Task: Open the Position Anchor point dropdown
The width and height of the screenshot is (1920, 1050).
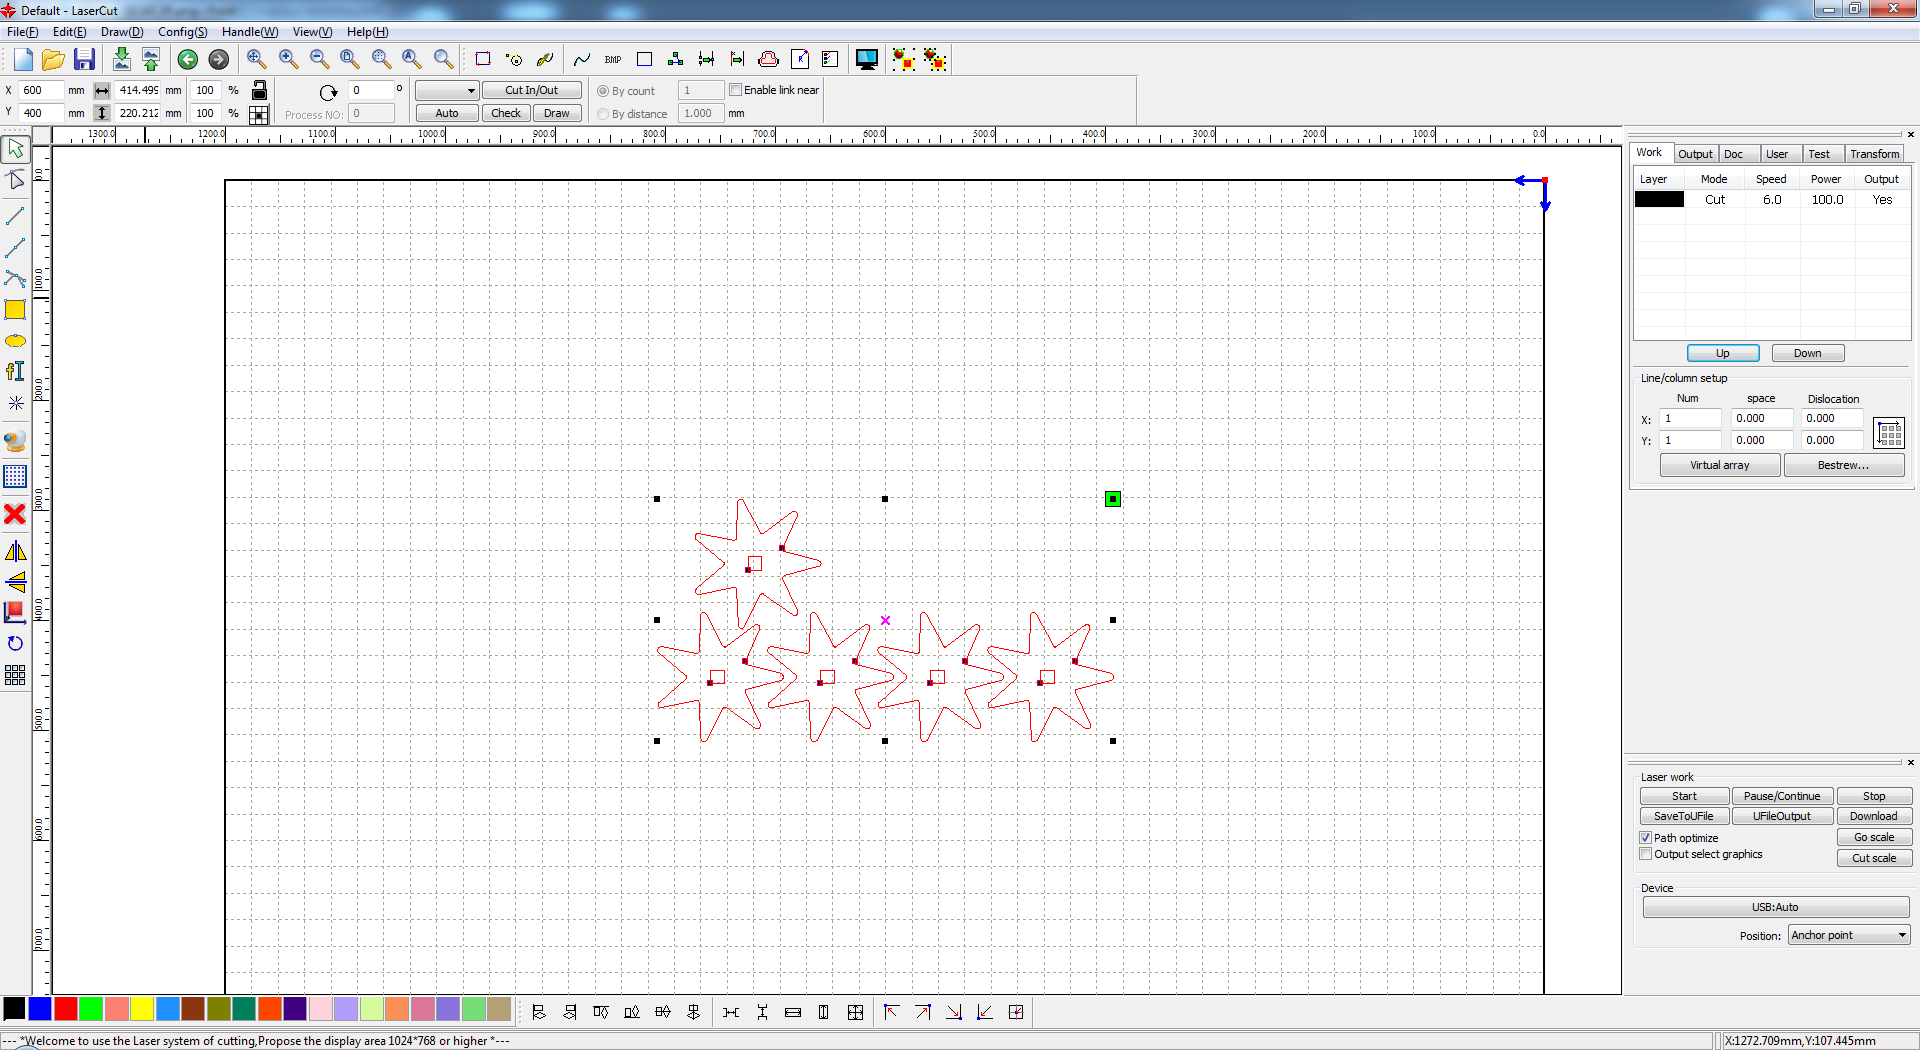Action: coord(1849,935)
